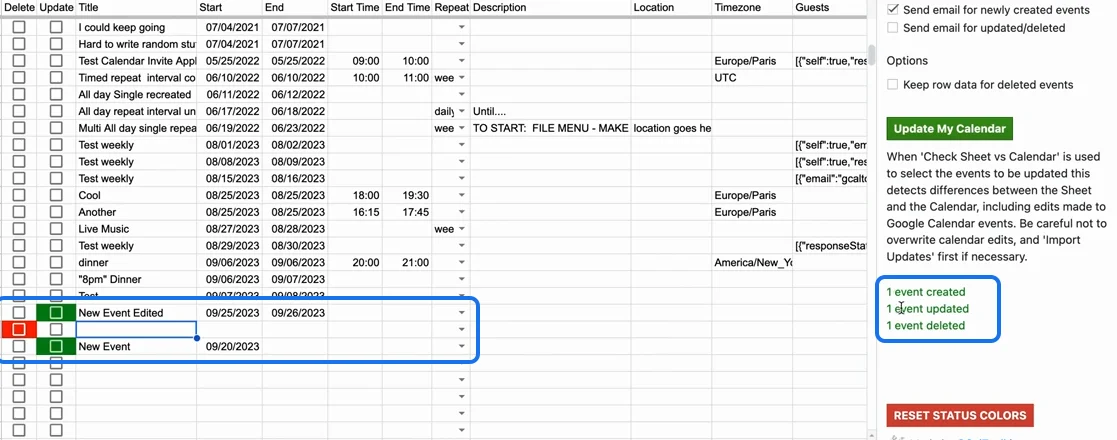The width and height of the screenshot is (1117, 440).
Task: Select '1 event created' status text
Action: click(925, 292)
